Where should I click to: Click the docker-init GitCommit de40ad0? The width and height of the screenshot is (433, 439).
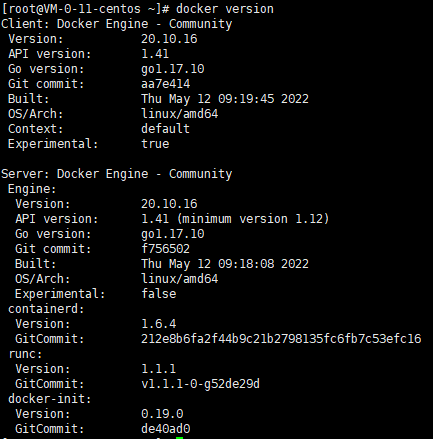(165, 429)
